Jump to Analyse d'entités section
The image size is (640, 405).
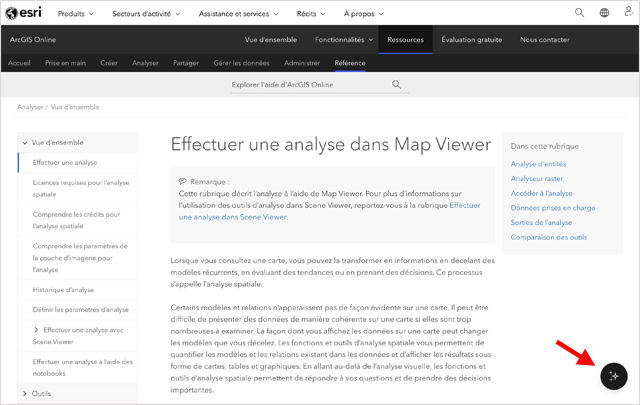(x=538, y=164)
